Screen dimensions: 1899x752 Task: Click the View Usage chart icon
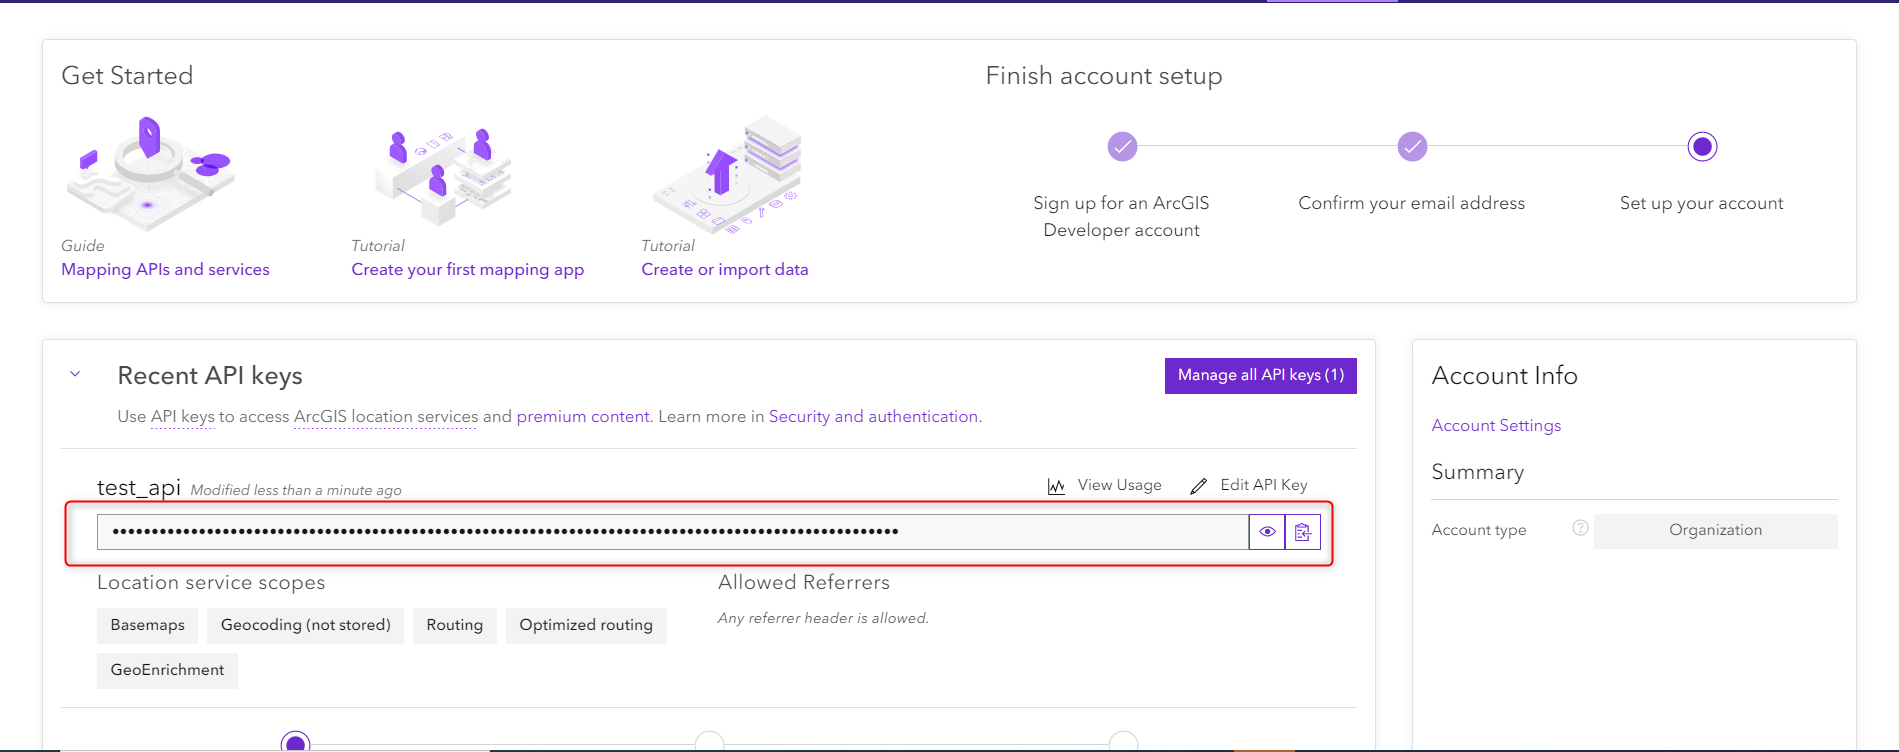click(1056, 486)
